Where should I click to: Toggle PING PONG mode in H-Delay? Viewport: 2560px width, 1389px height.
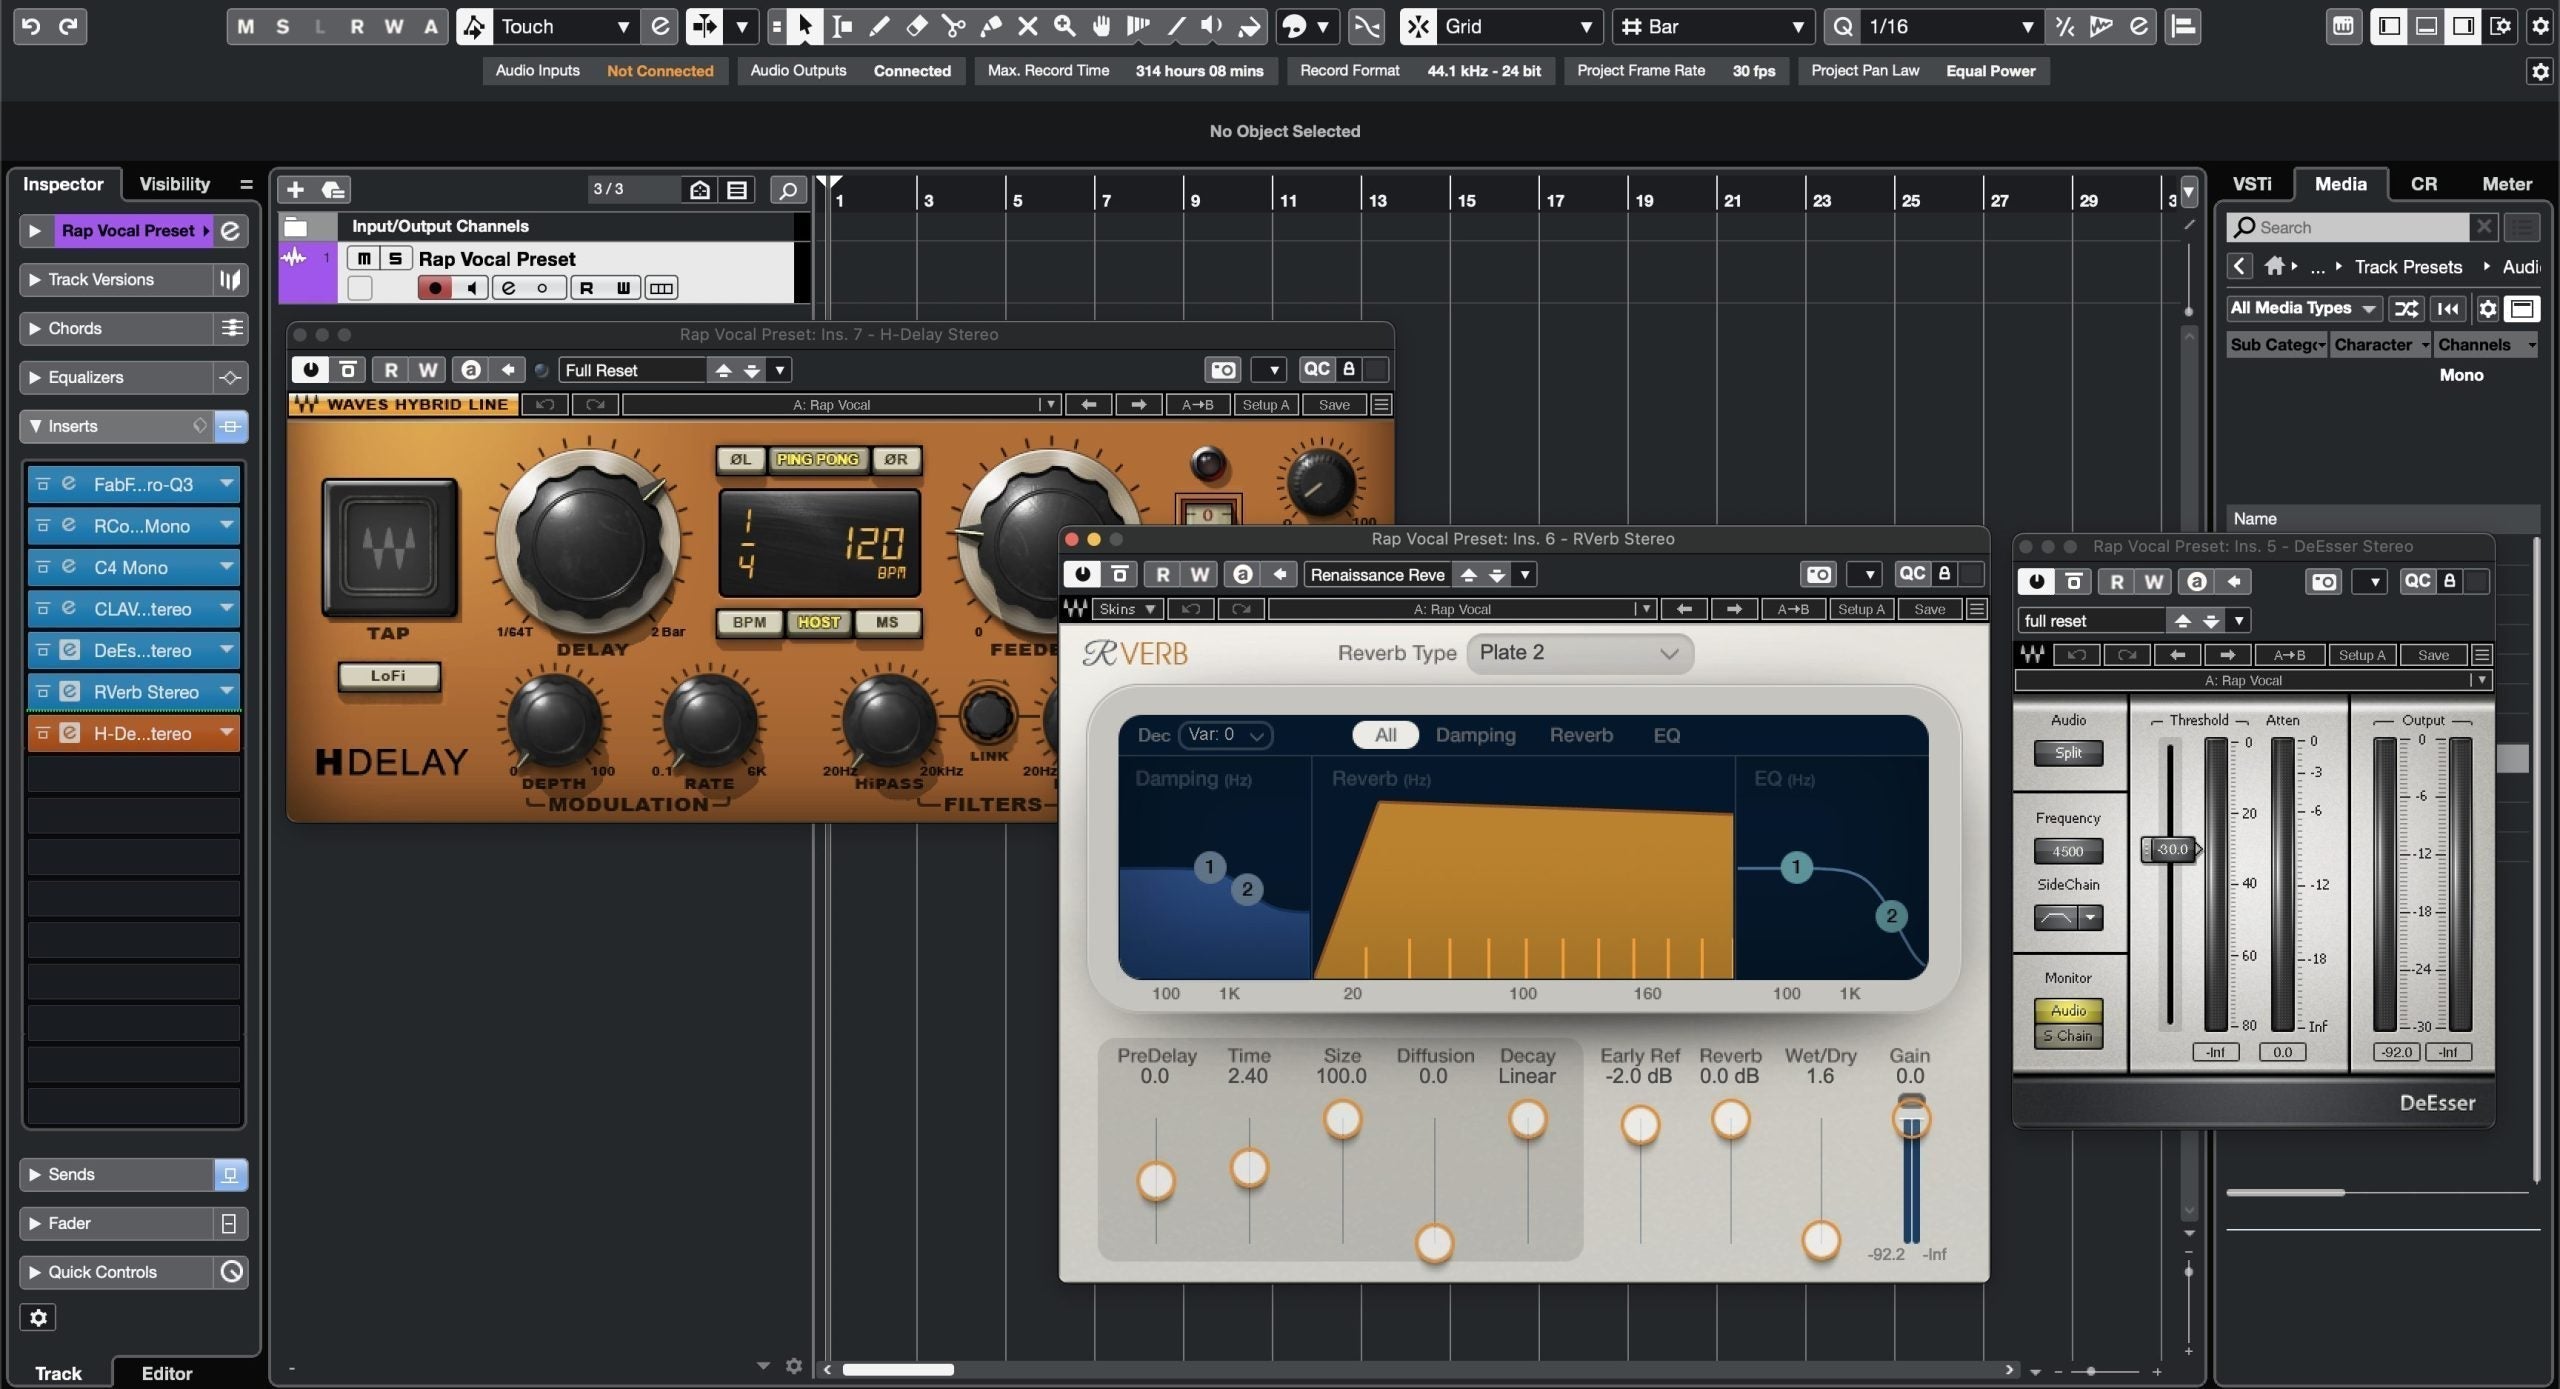tap(819, 459)
